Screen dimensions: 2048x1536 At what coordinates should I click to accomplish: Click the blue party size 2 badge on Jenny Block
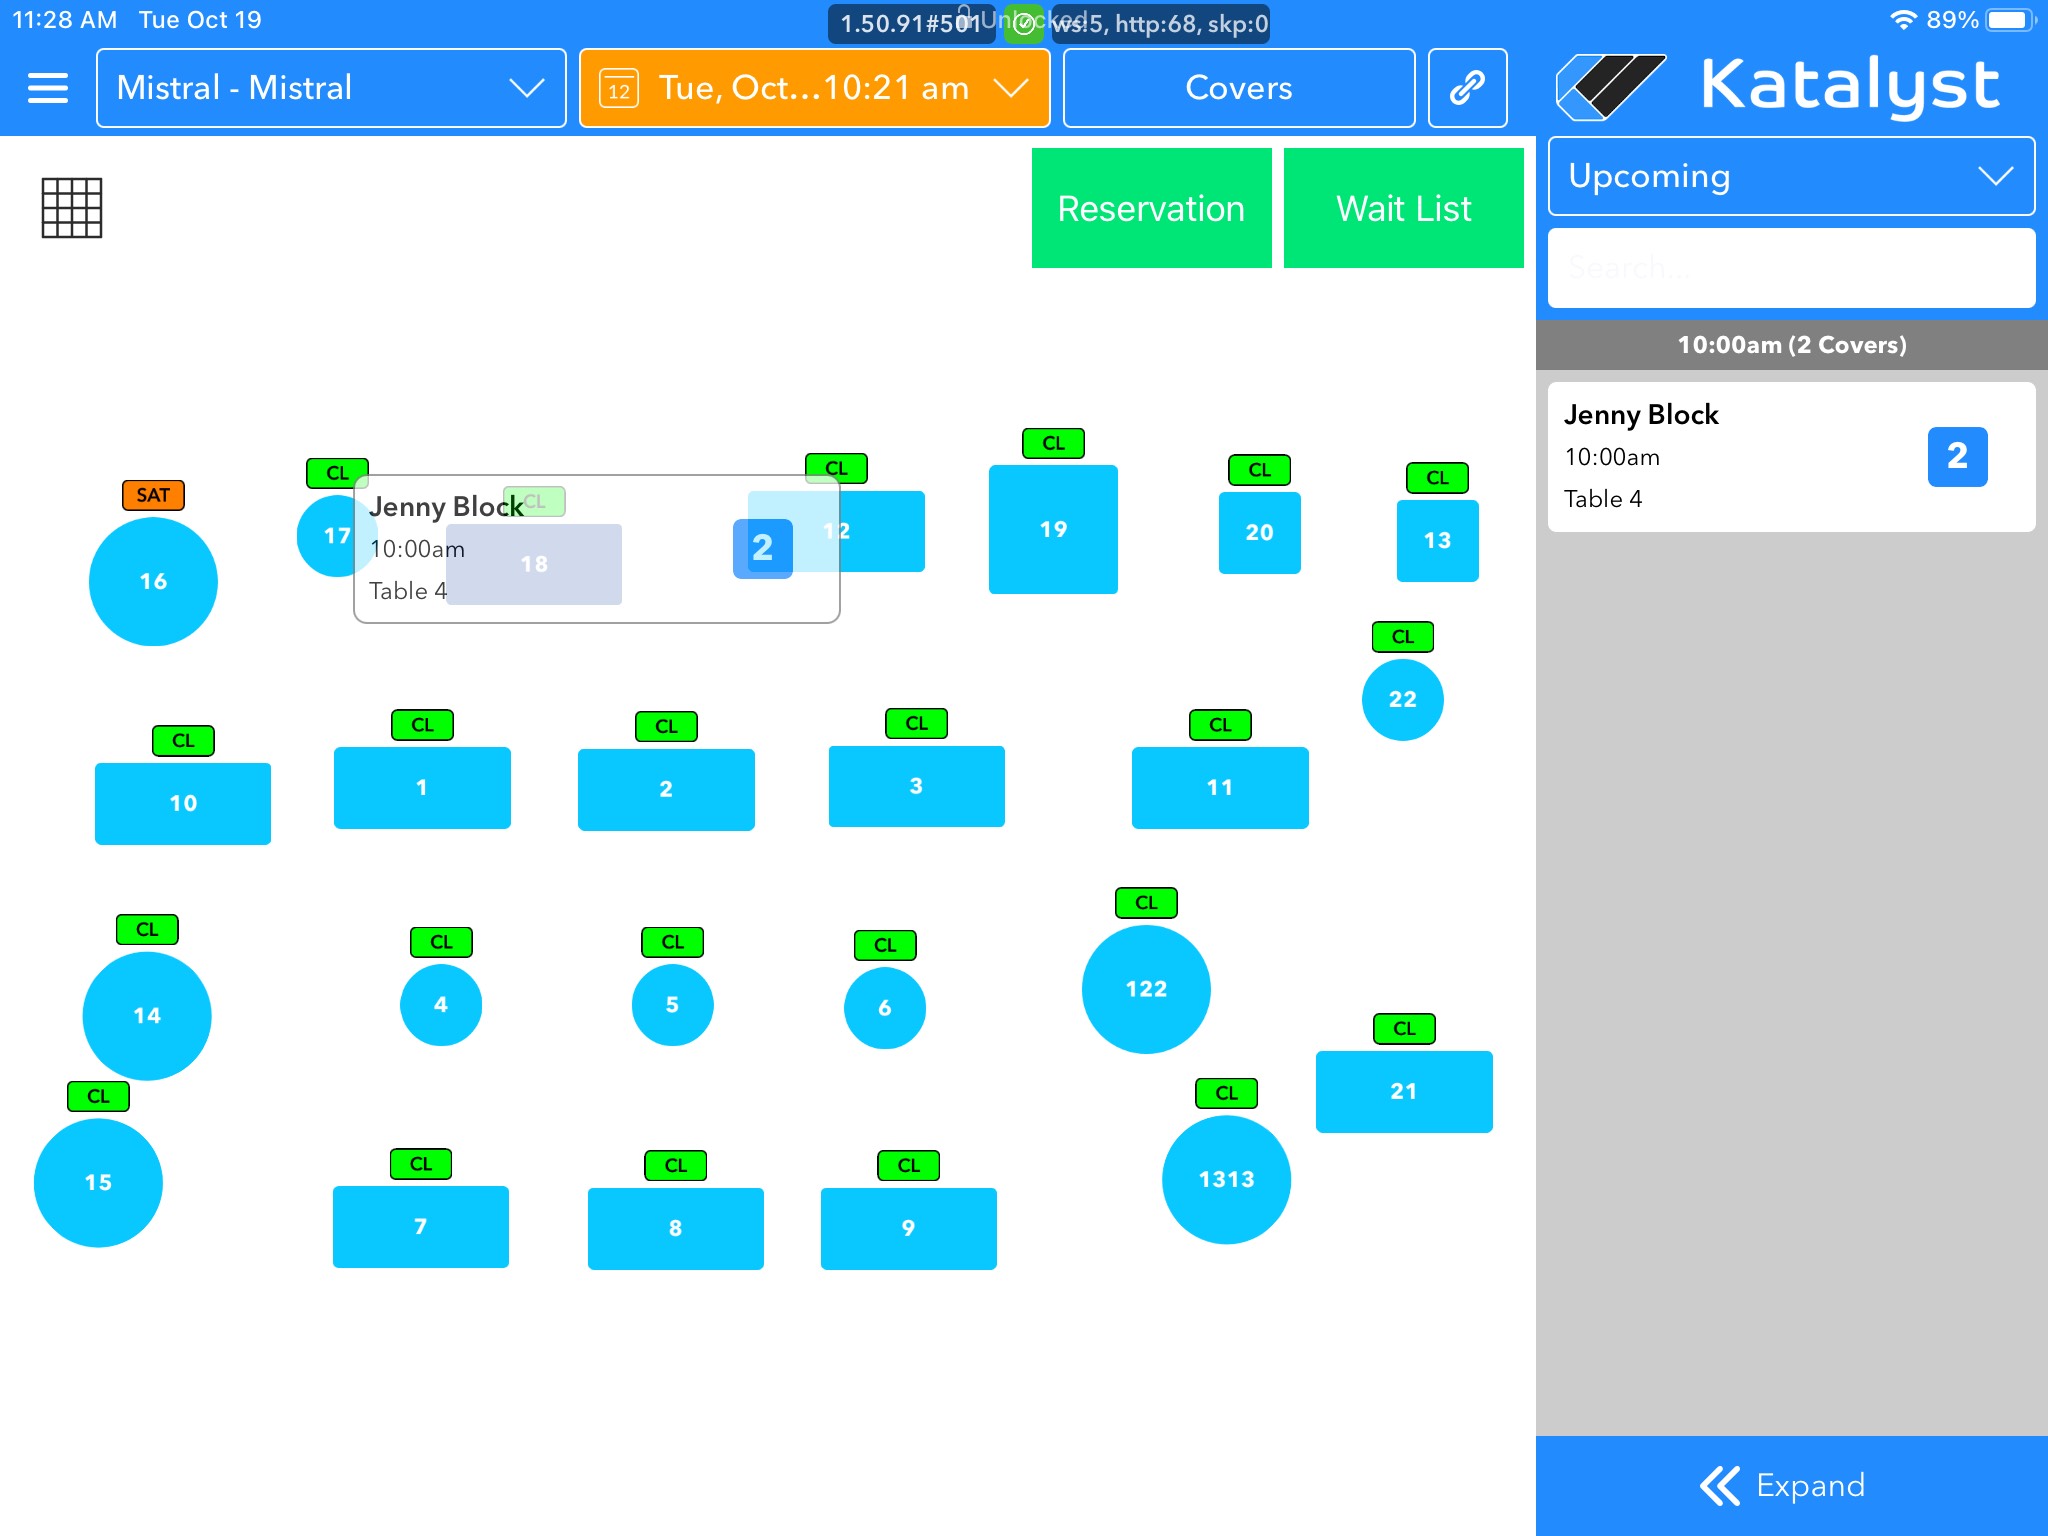pos(1957,457)
